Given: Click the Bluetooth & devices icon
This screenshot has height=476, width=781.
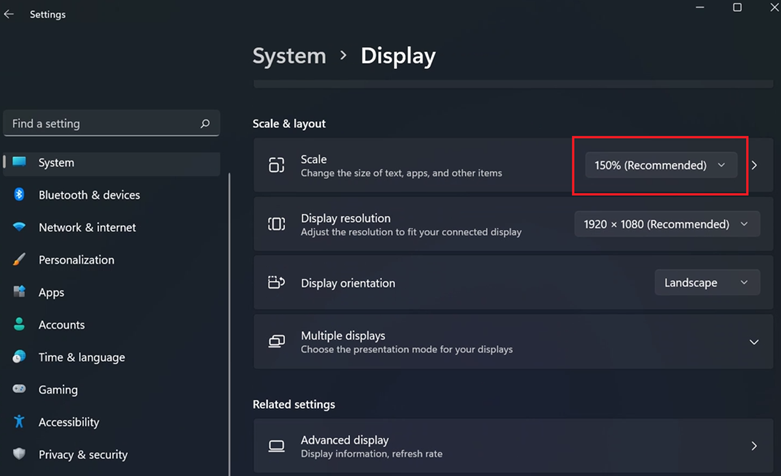Looking at the screenshot, I should click(x=19, y=195).
